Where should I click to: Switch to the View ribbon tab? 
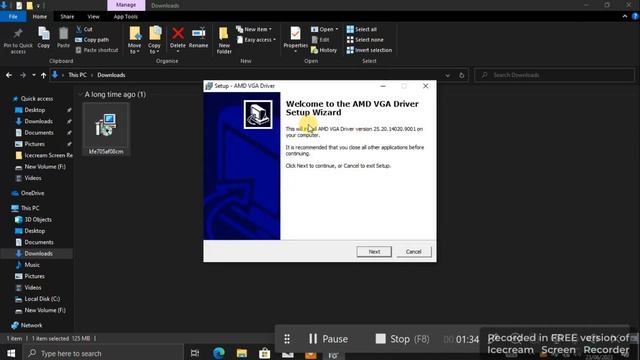pyautogui.click(x=93, y=16)
